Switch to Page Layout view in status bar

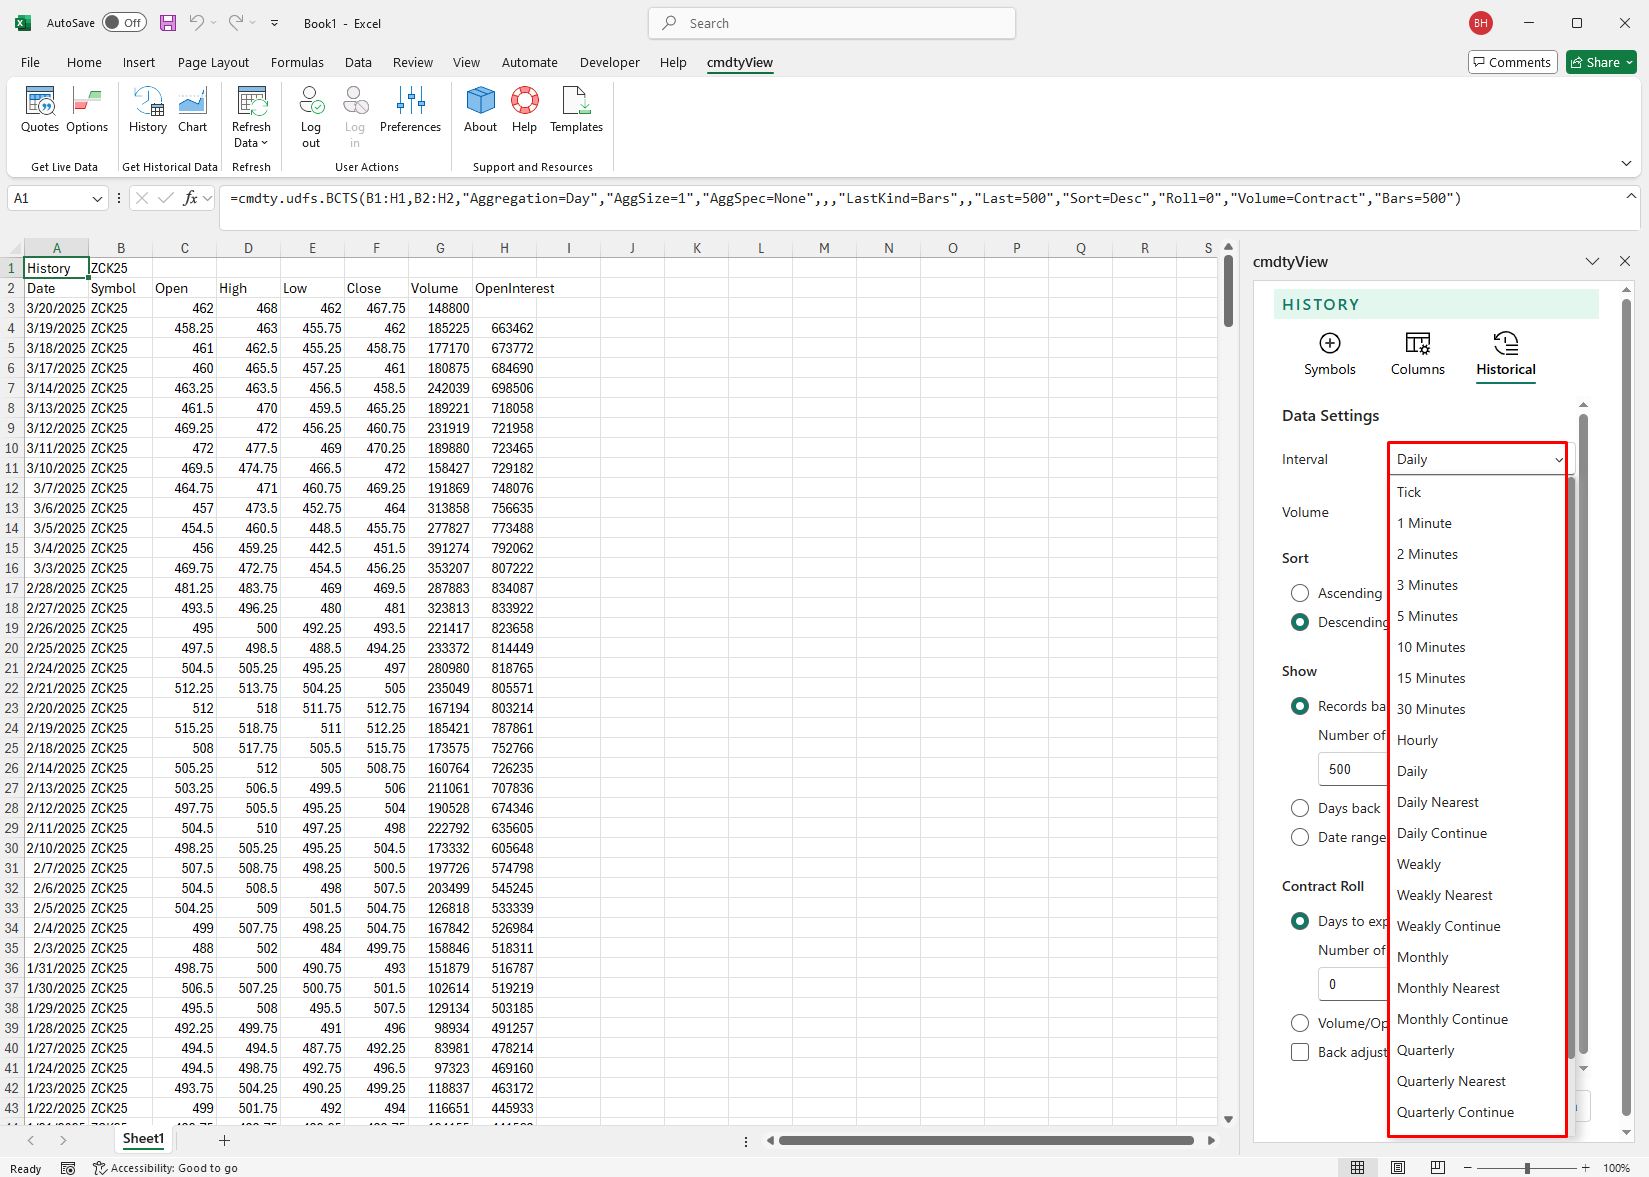[1398, 1168]
